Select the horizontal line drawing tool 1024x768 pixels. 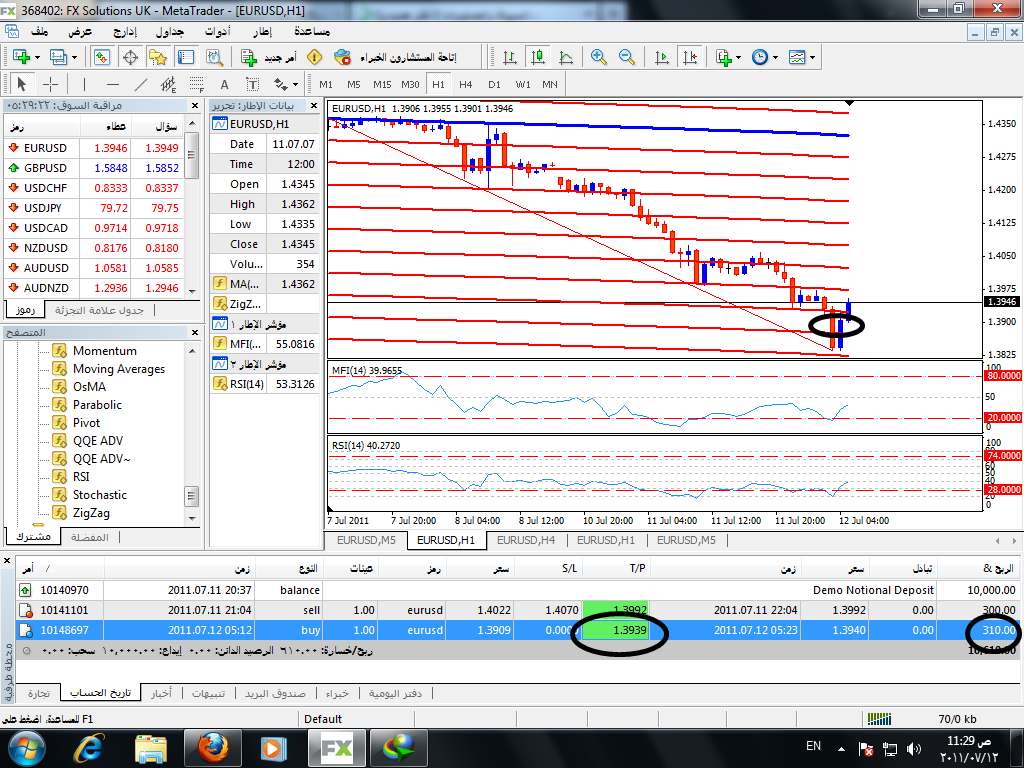coord(113,84)
